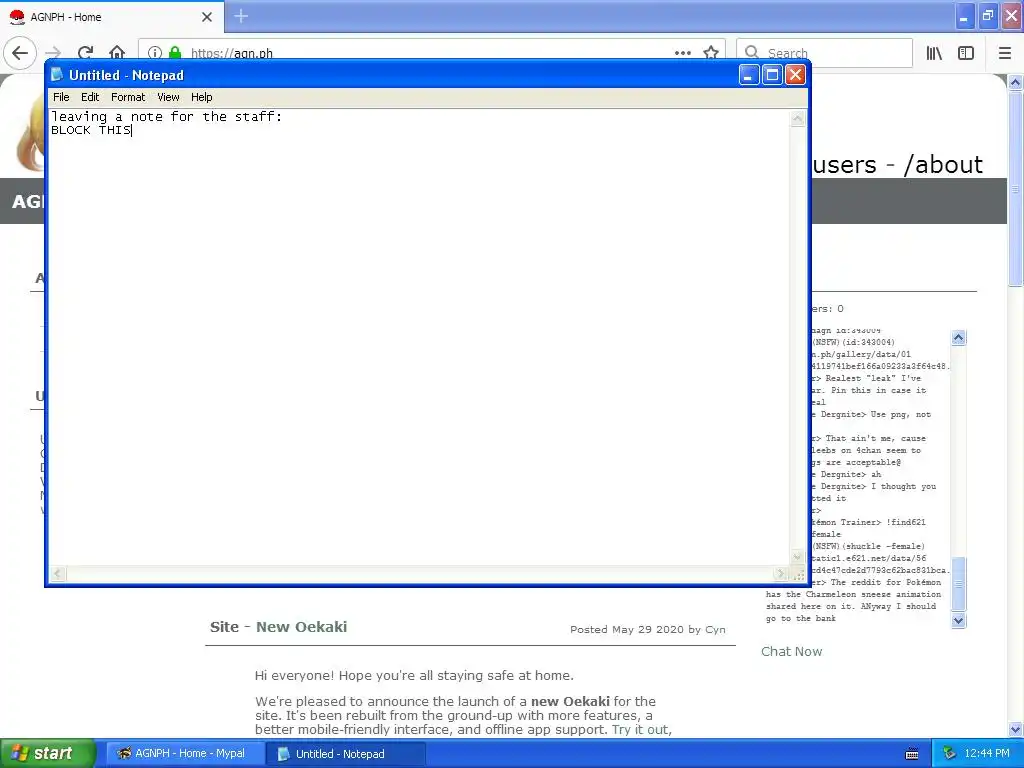Click the chat box scrollbar thumb
Image resolution: width=1024 pixels, height=768 pixels.
click(x=958, y=584)
